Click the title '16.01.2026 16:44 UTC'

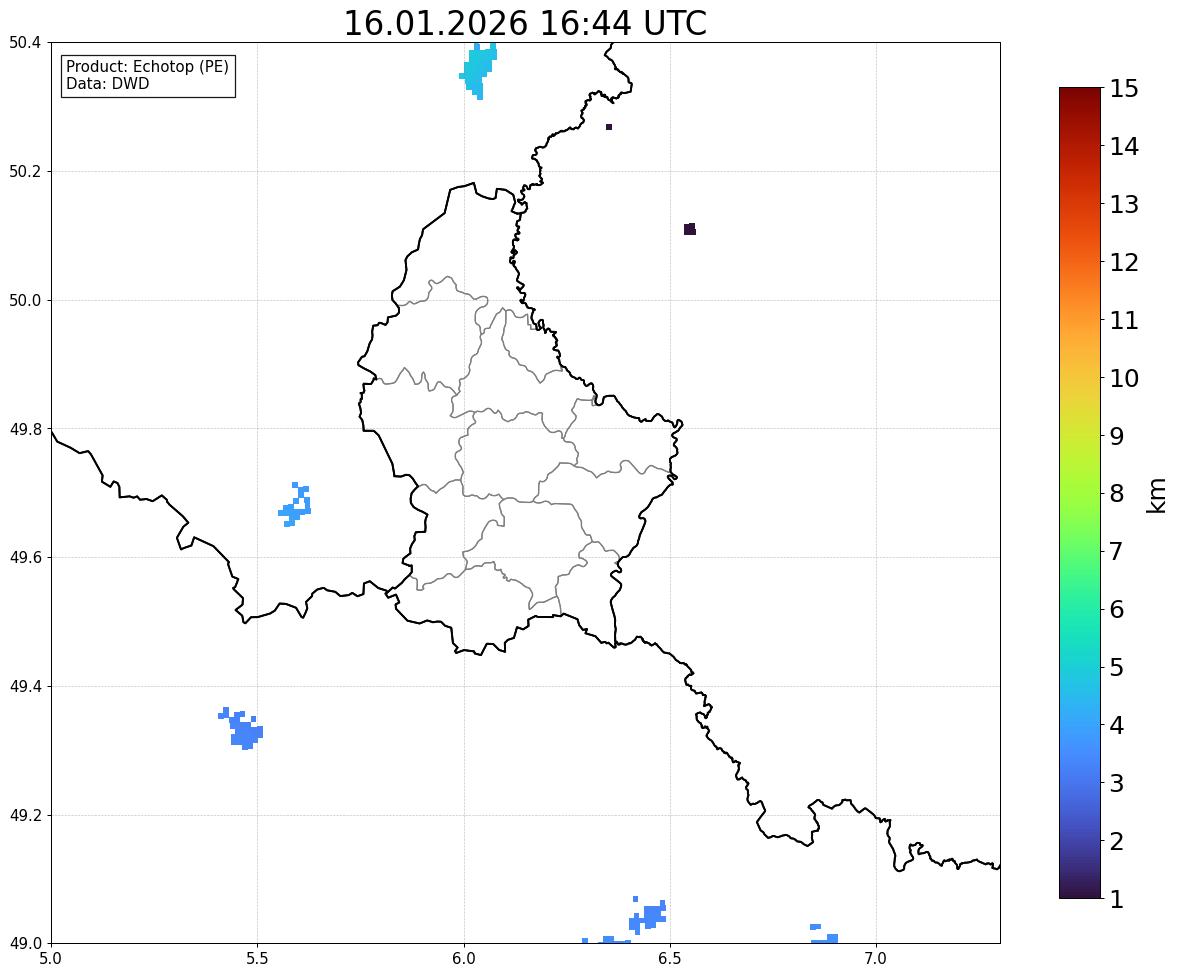point(525,23)
